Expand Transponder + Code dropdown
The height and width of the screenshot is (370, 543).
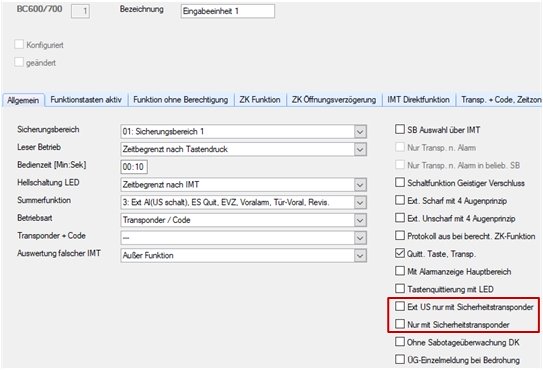point(243,238)
